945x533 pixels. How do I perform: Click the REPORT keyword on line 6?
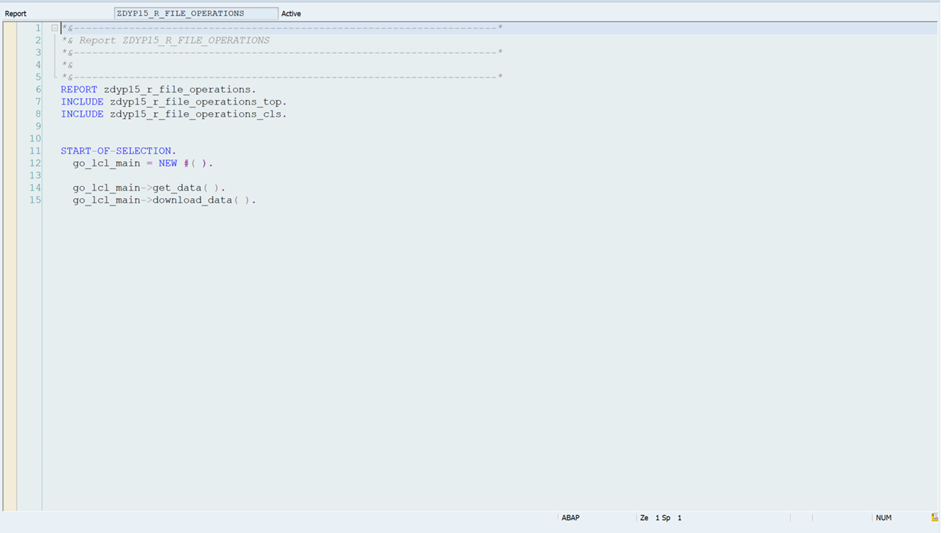[79, 90]
